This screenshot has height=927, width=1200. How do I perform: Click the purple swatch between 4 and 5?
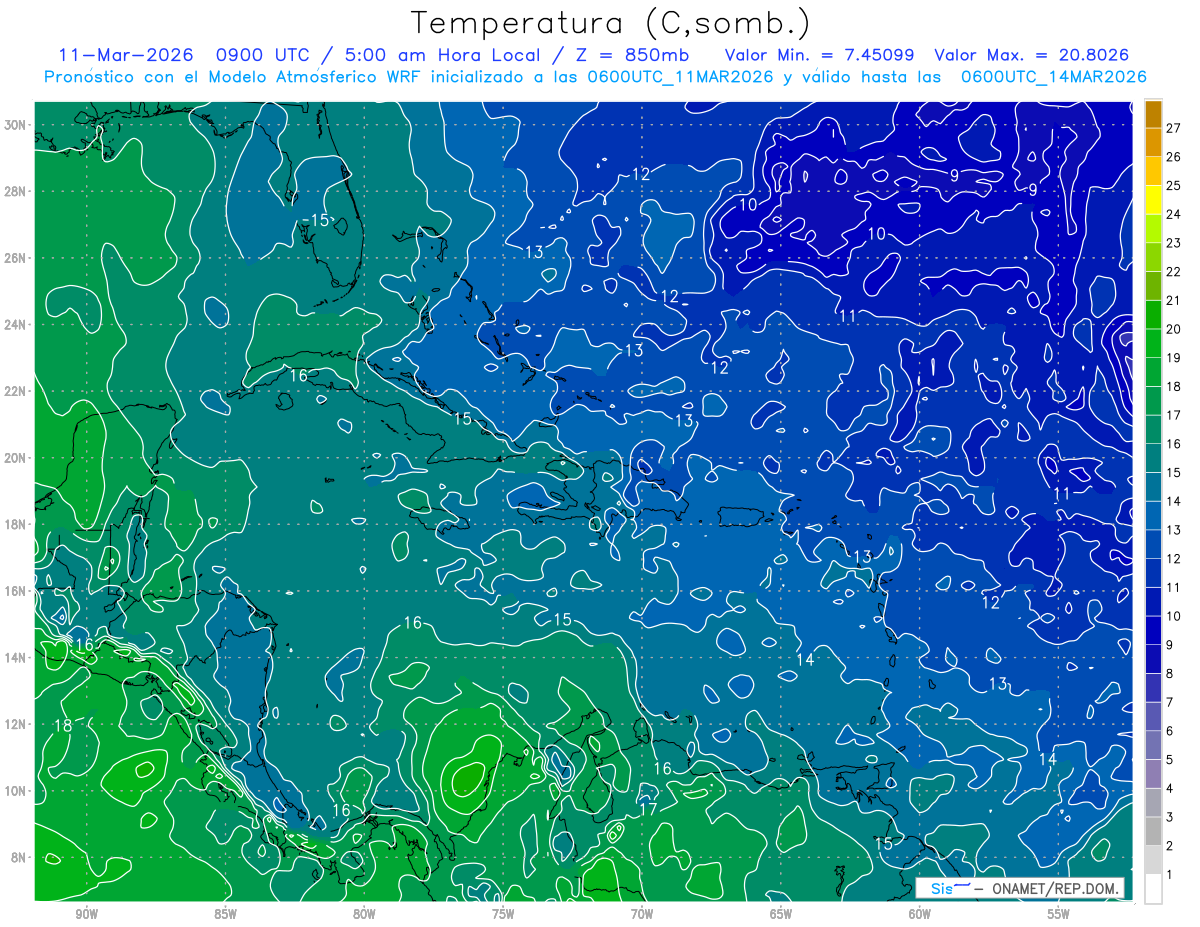1153,774
